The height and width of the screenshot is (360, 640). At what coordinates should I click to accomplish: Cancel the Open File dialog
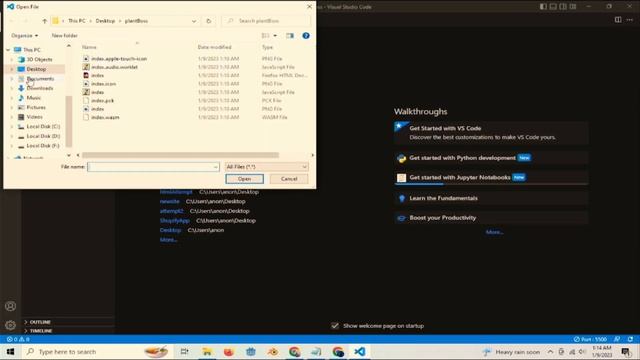[289, 179]
